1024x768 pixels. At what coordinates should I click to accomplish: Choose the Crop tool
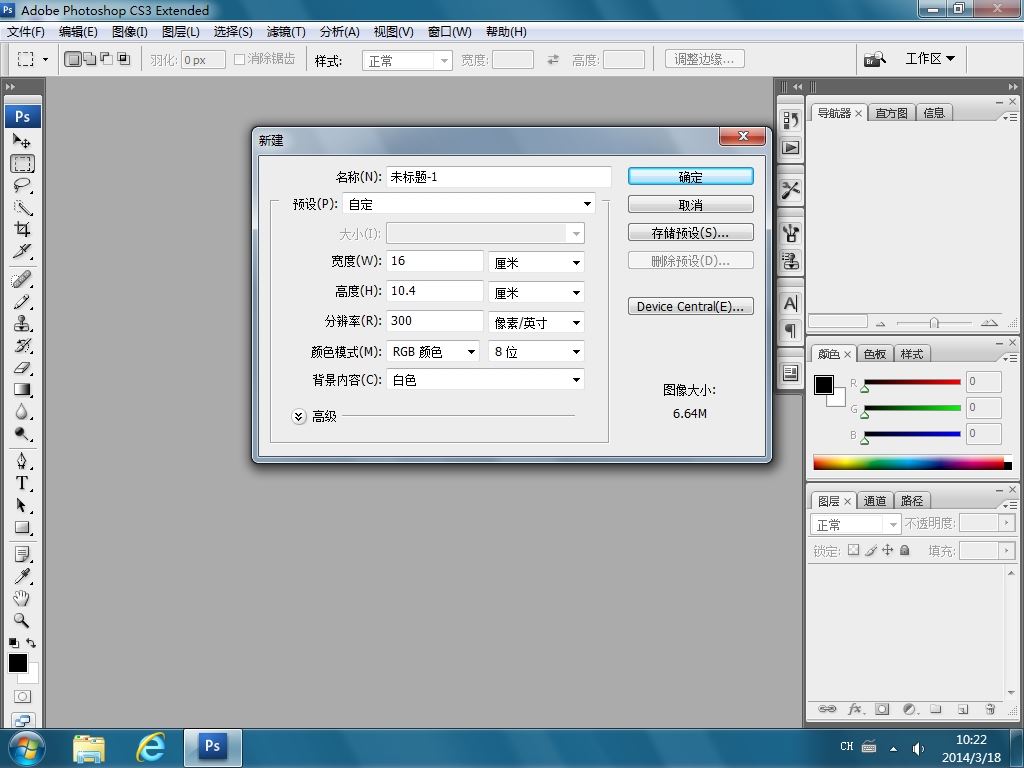[22, 230]
